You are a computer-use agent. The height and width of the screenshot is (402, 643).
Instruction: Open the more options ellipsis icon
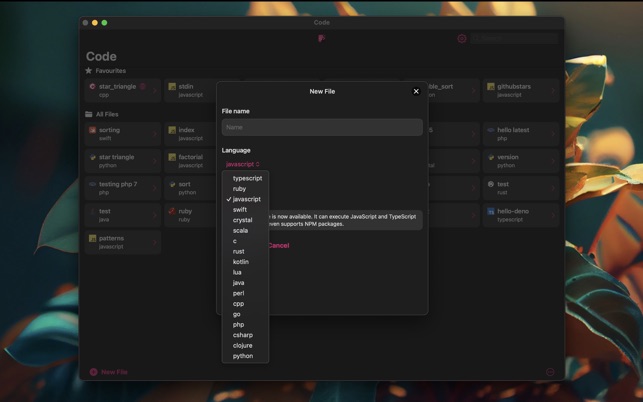(x=550, y=372)
